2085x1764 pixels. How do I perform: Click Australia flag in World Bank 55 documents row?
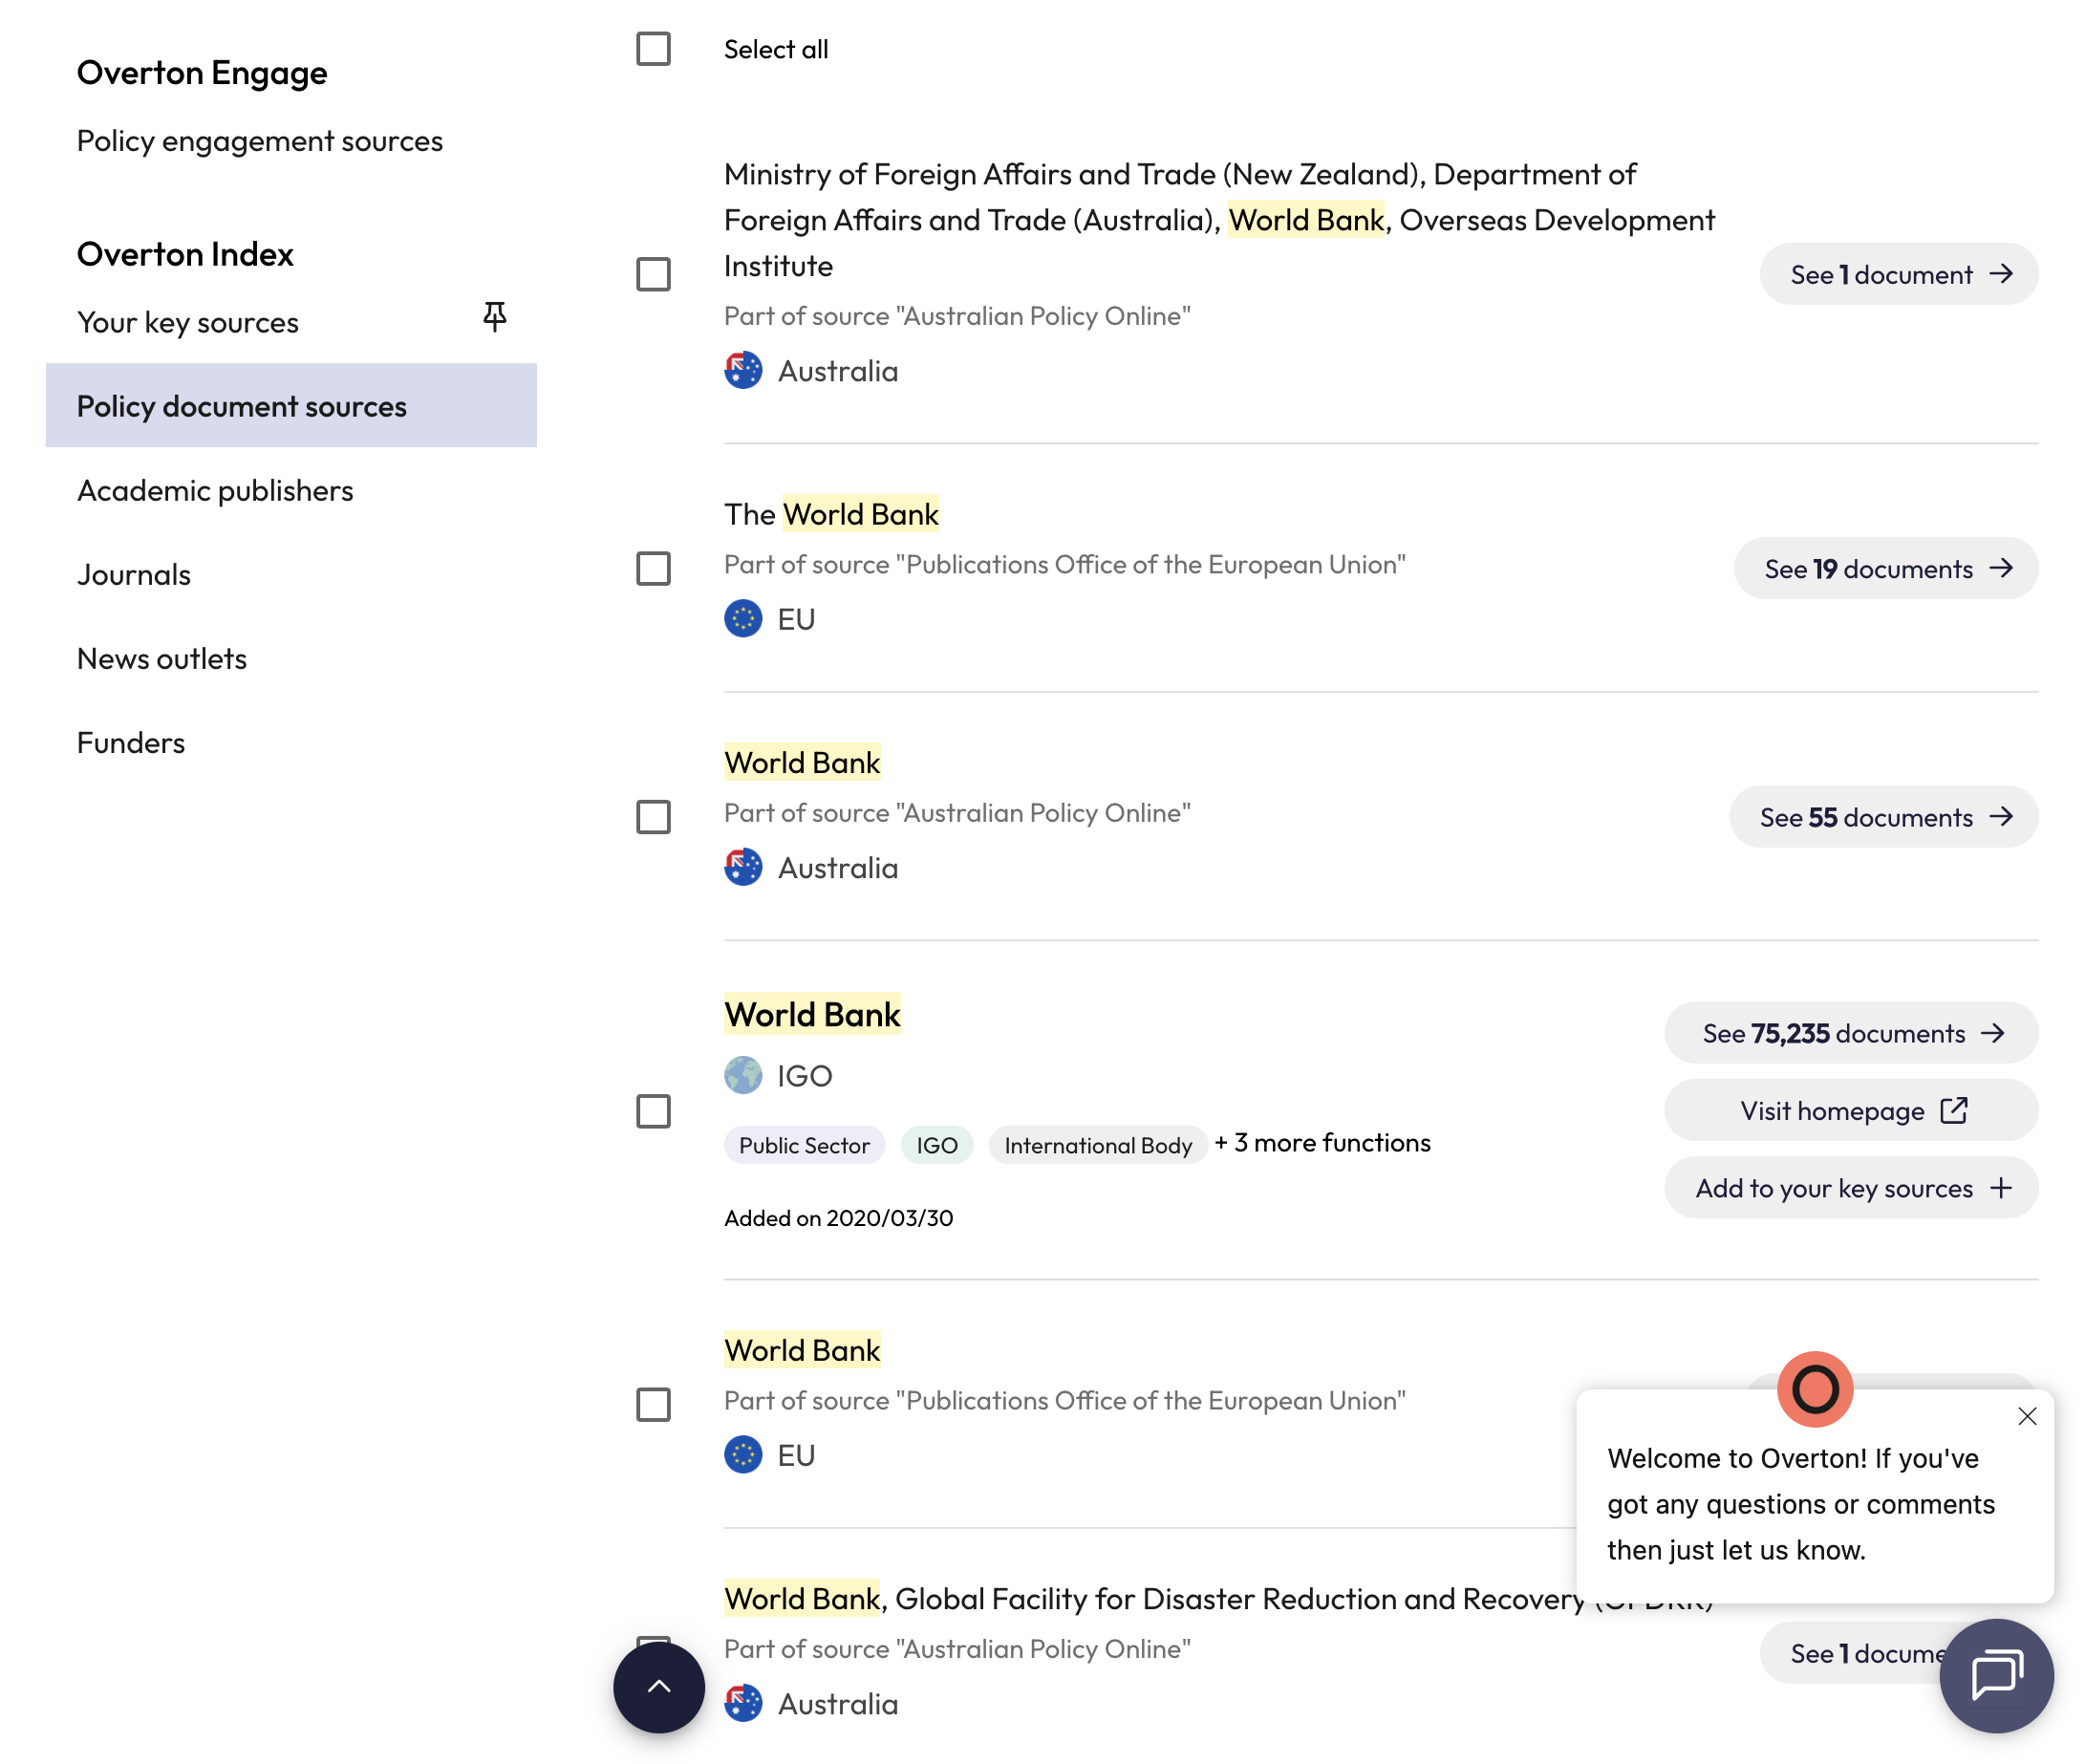(x=743, y=867)
